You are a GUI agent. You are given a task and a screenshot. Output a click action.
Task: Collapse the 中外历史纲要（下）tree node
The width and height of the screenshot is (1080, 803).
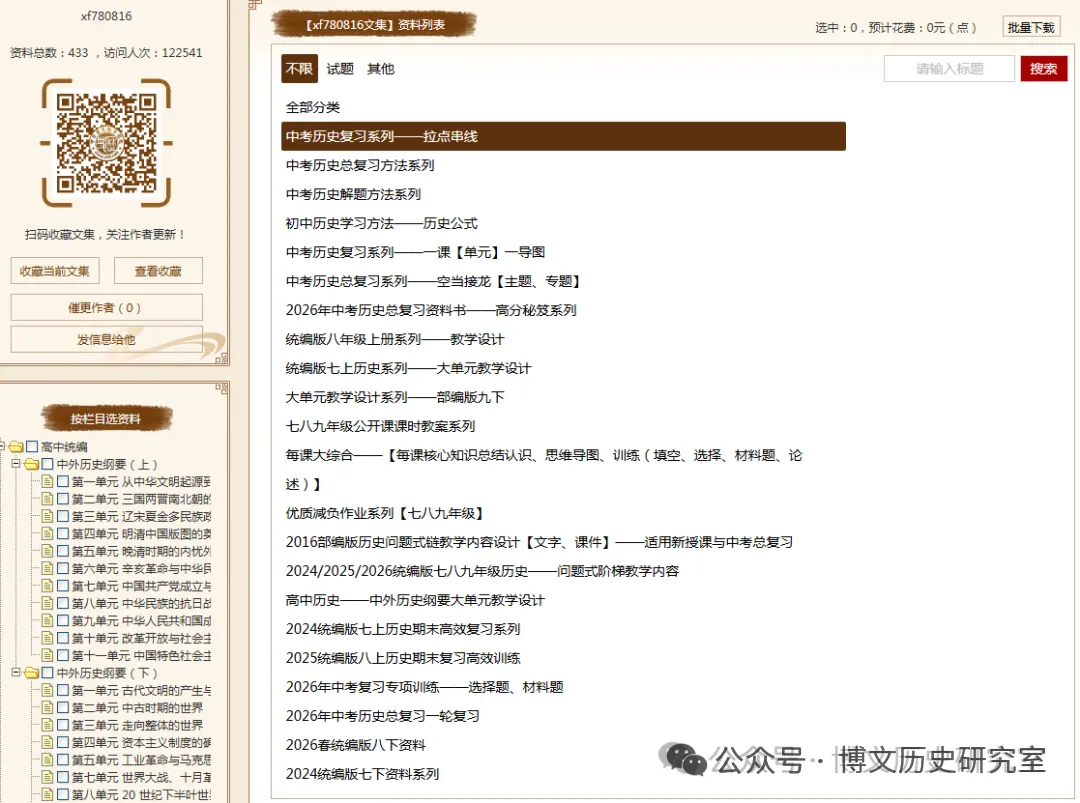click(16, 673)
